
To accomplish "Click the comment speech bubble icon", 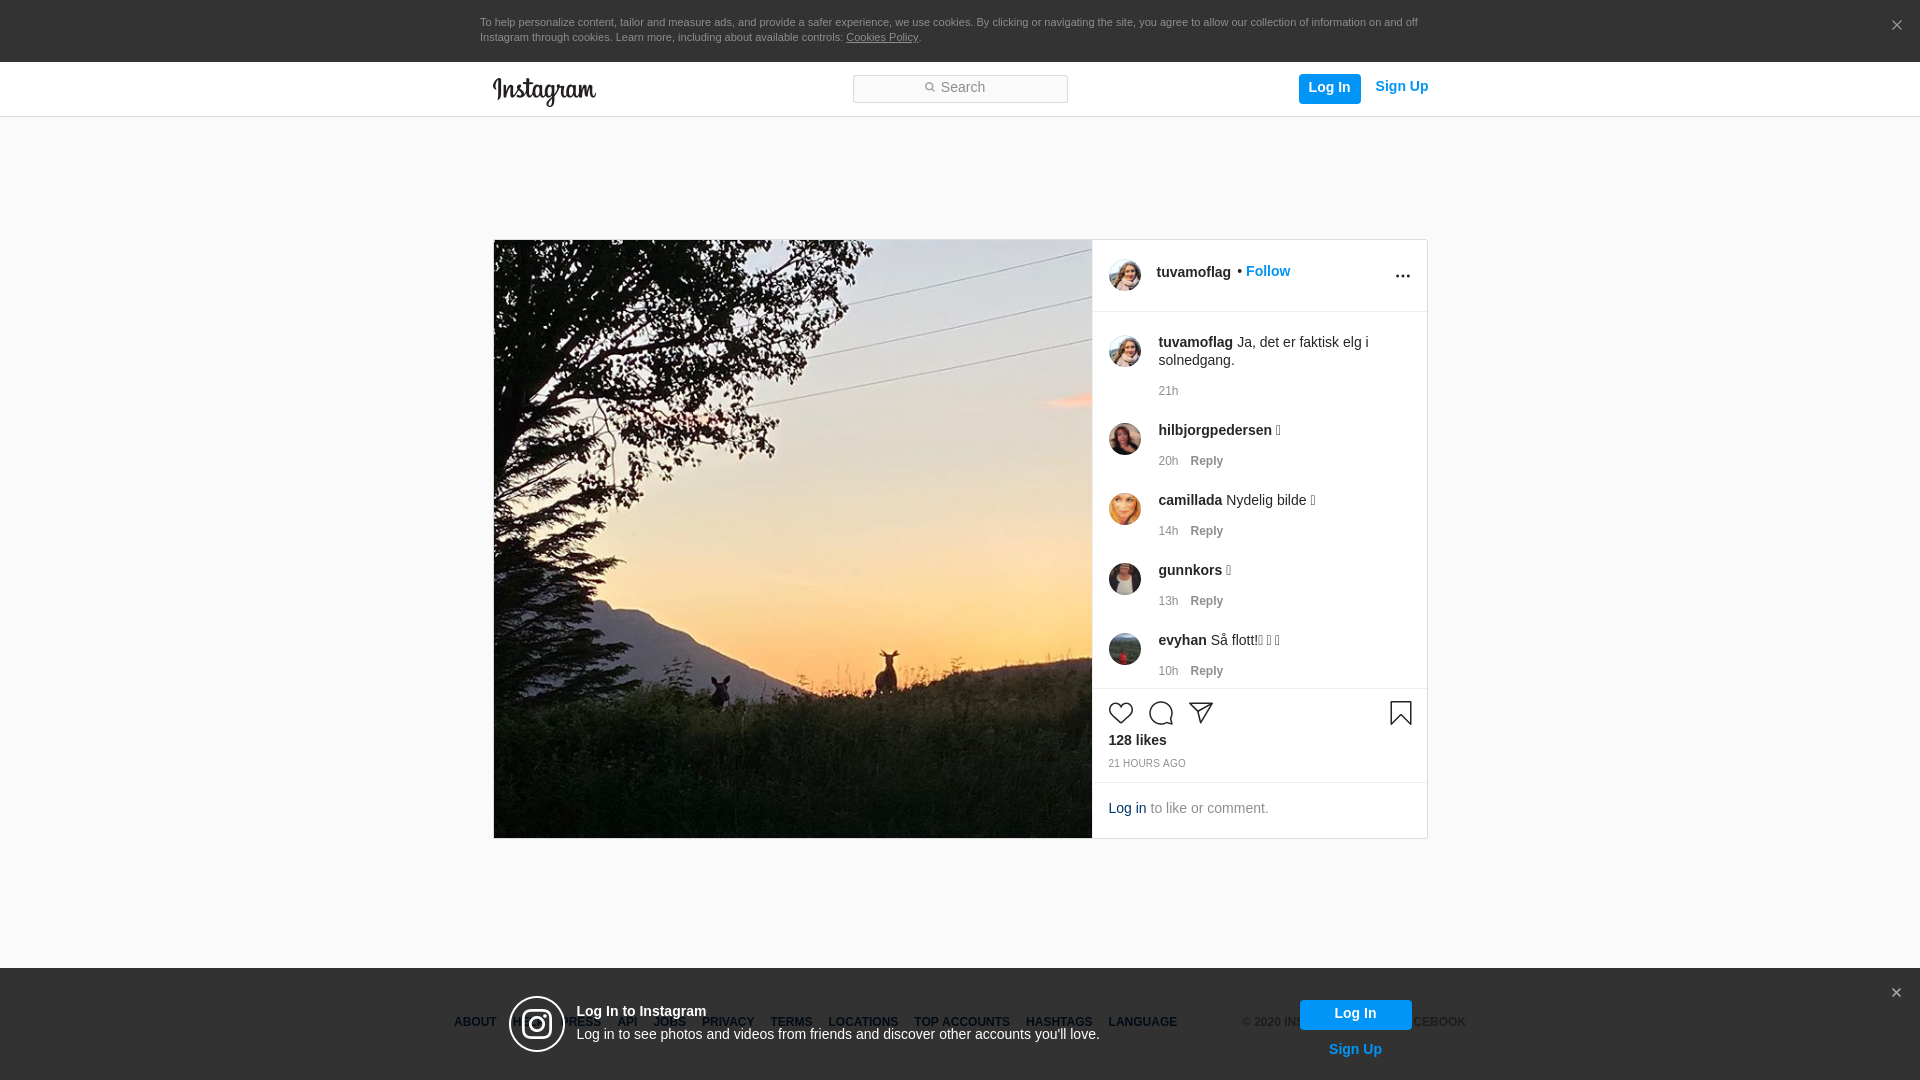I will (1161, 713).
